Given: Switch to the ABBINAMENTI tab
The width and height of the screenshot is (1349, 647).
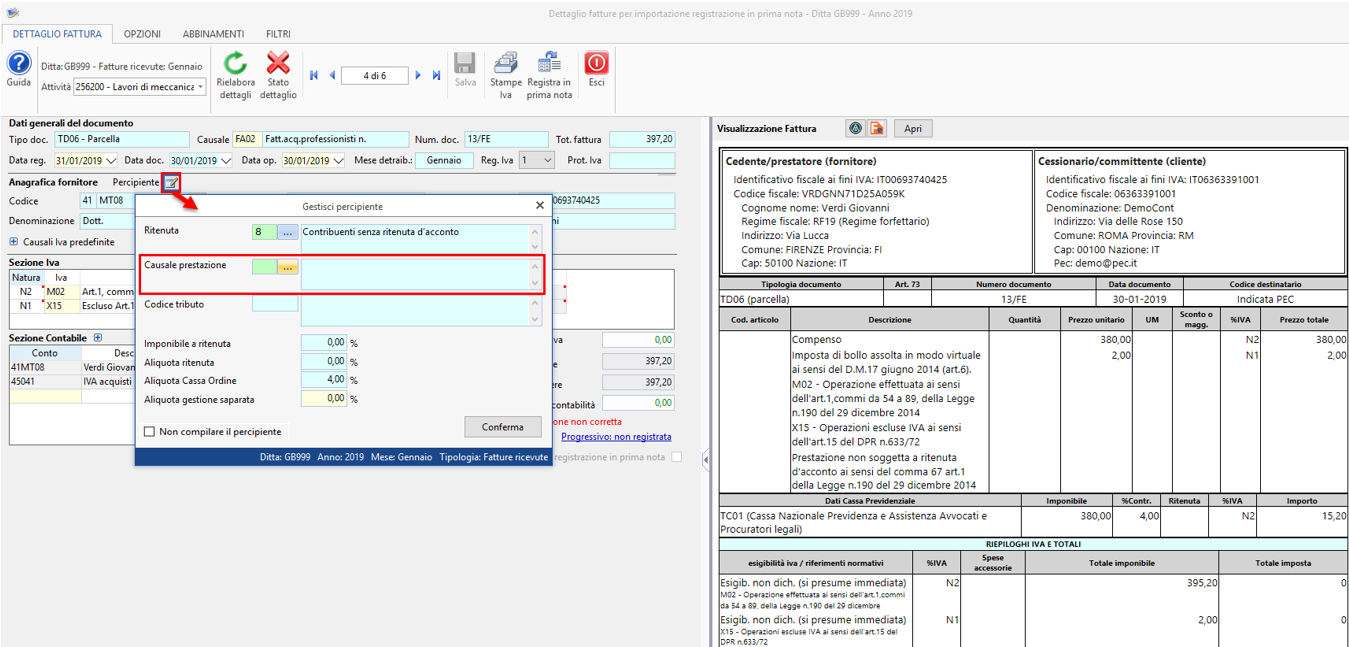Looking at the screenshot, I should tap(212, 34).
